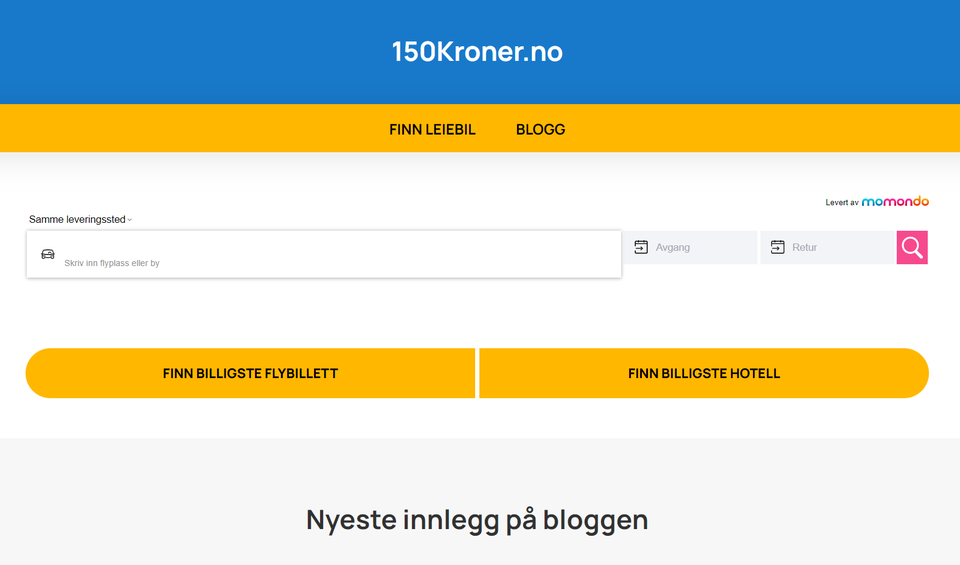Image resolution: width=960 pixels, height=565 pixels.
Task: Expand the Samme leveringssted dropdown
Action: coord(80,219)
